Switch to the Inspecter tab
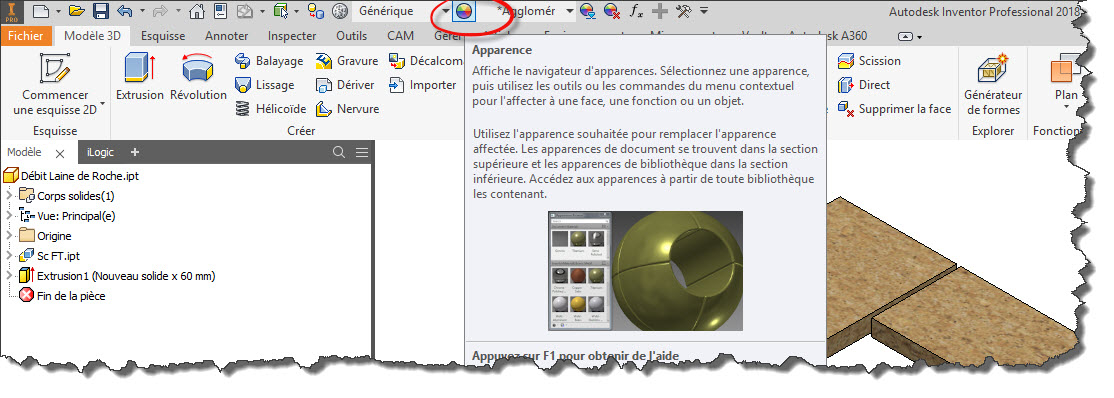This screenshot has height=398, width=1114. click(292, 36)
